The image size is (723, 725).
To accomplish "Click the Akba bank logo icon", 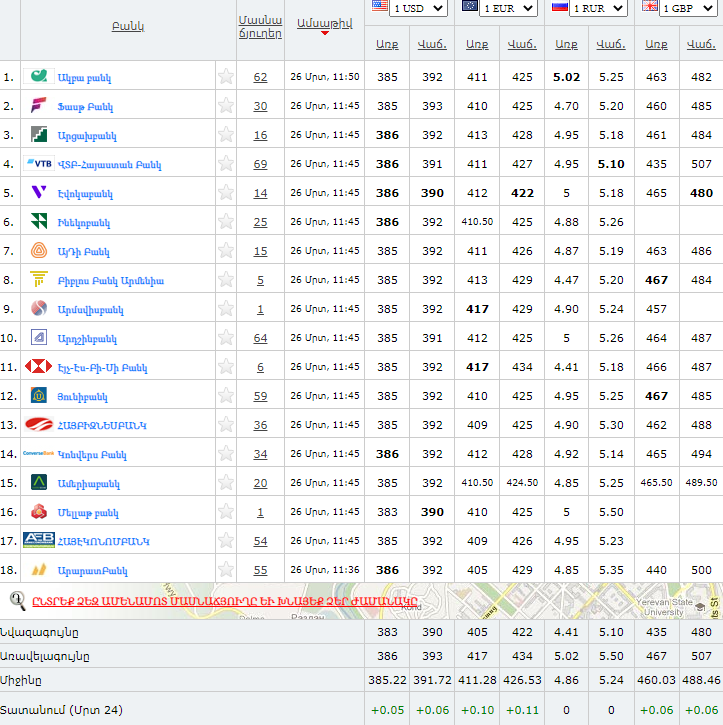I will point(39,76).
